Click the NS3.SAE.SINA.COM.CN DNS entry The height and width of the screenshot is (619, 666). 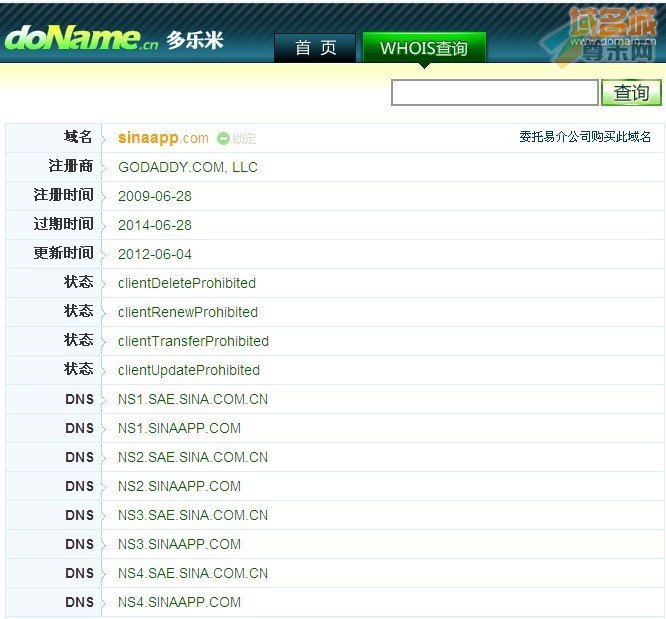(193, 515)
